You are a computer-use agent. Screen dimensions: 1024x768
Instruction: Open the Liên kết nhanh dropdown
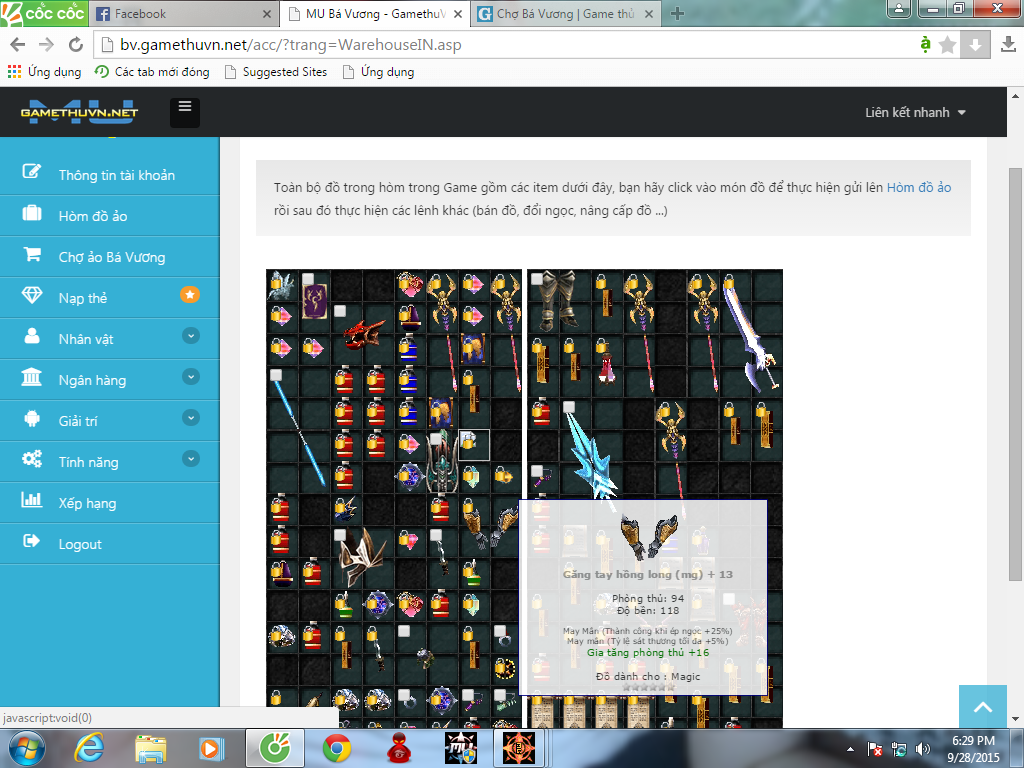click(915, 112)
